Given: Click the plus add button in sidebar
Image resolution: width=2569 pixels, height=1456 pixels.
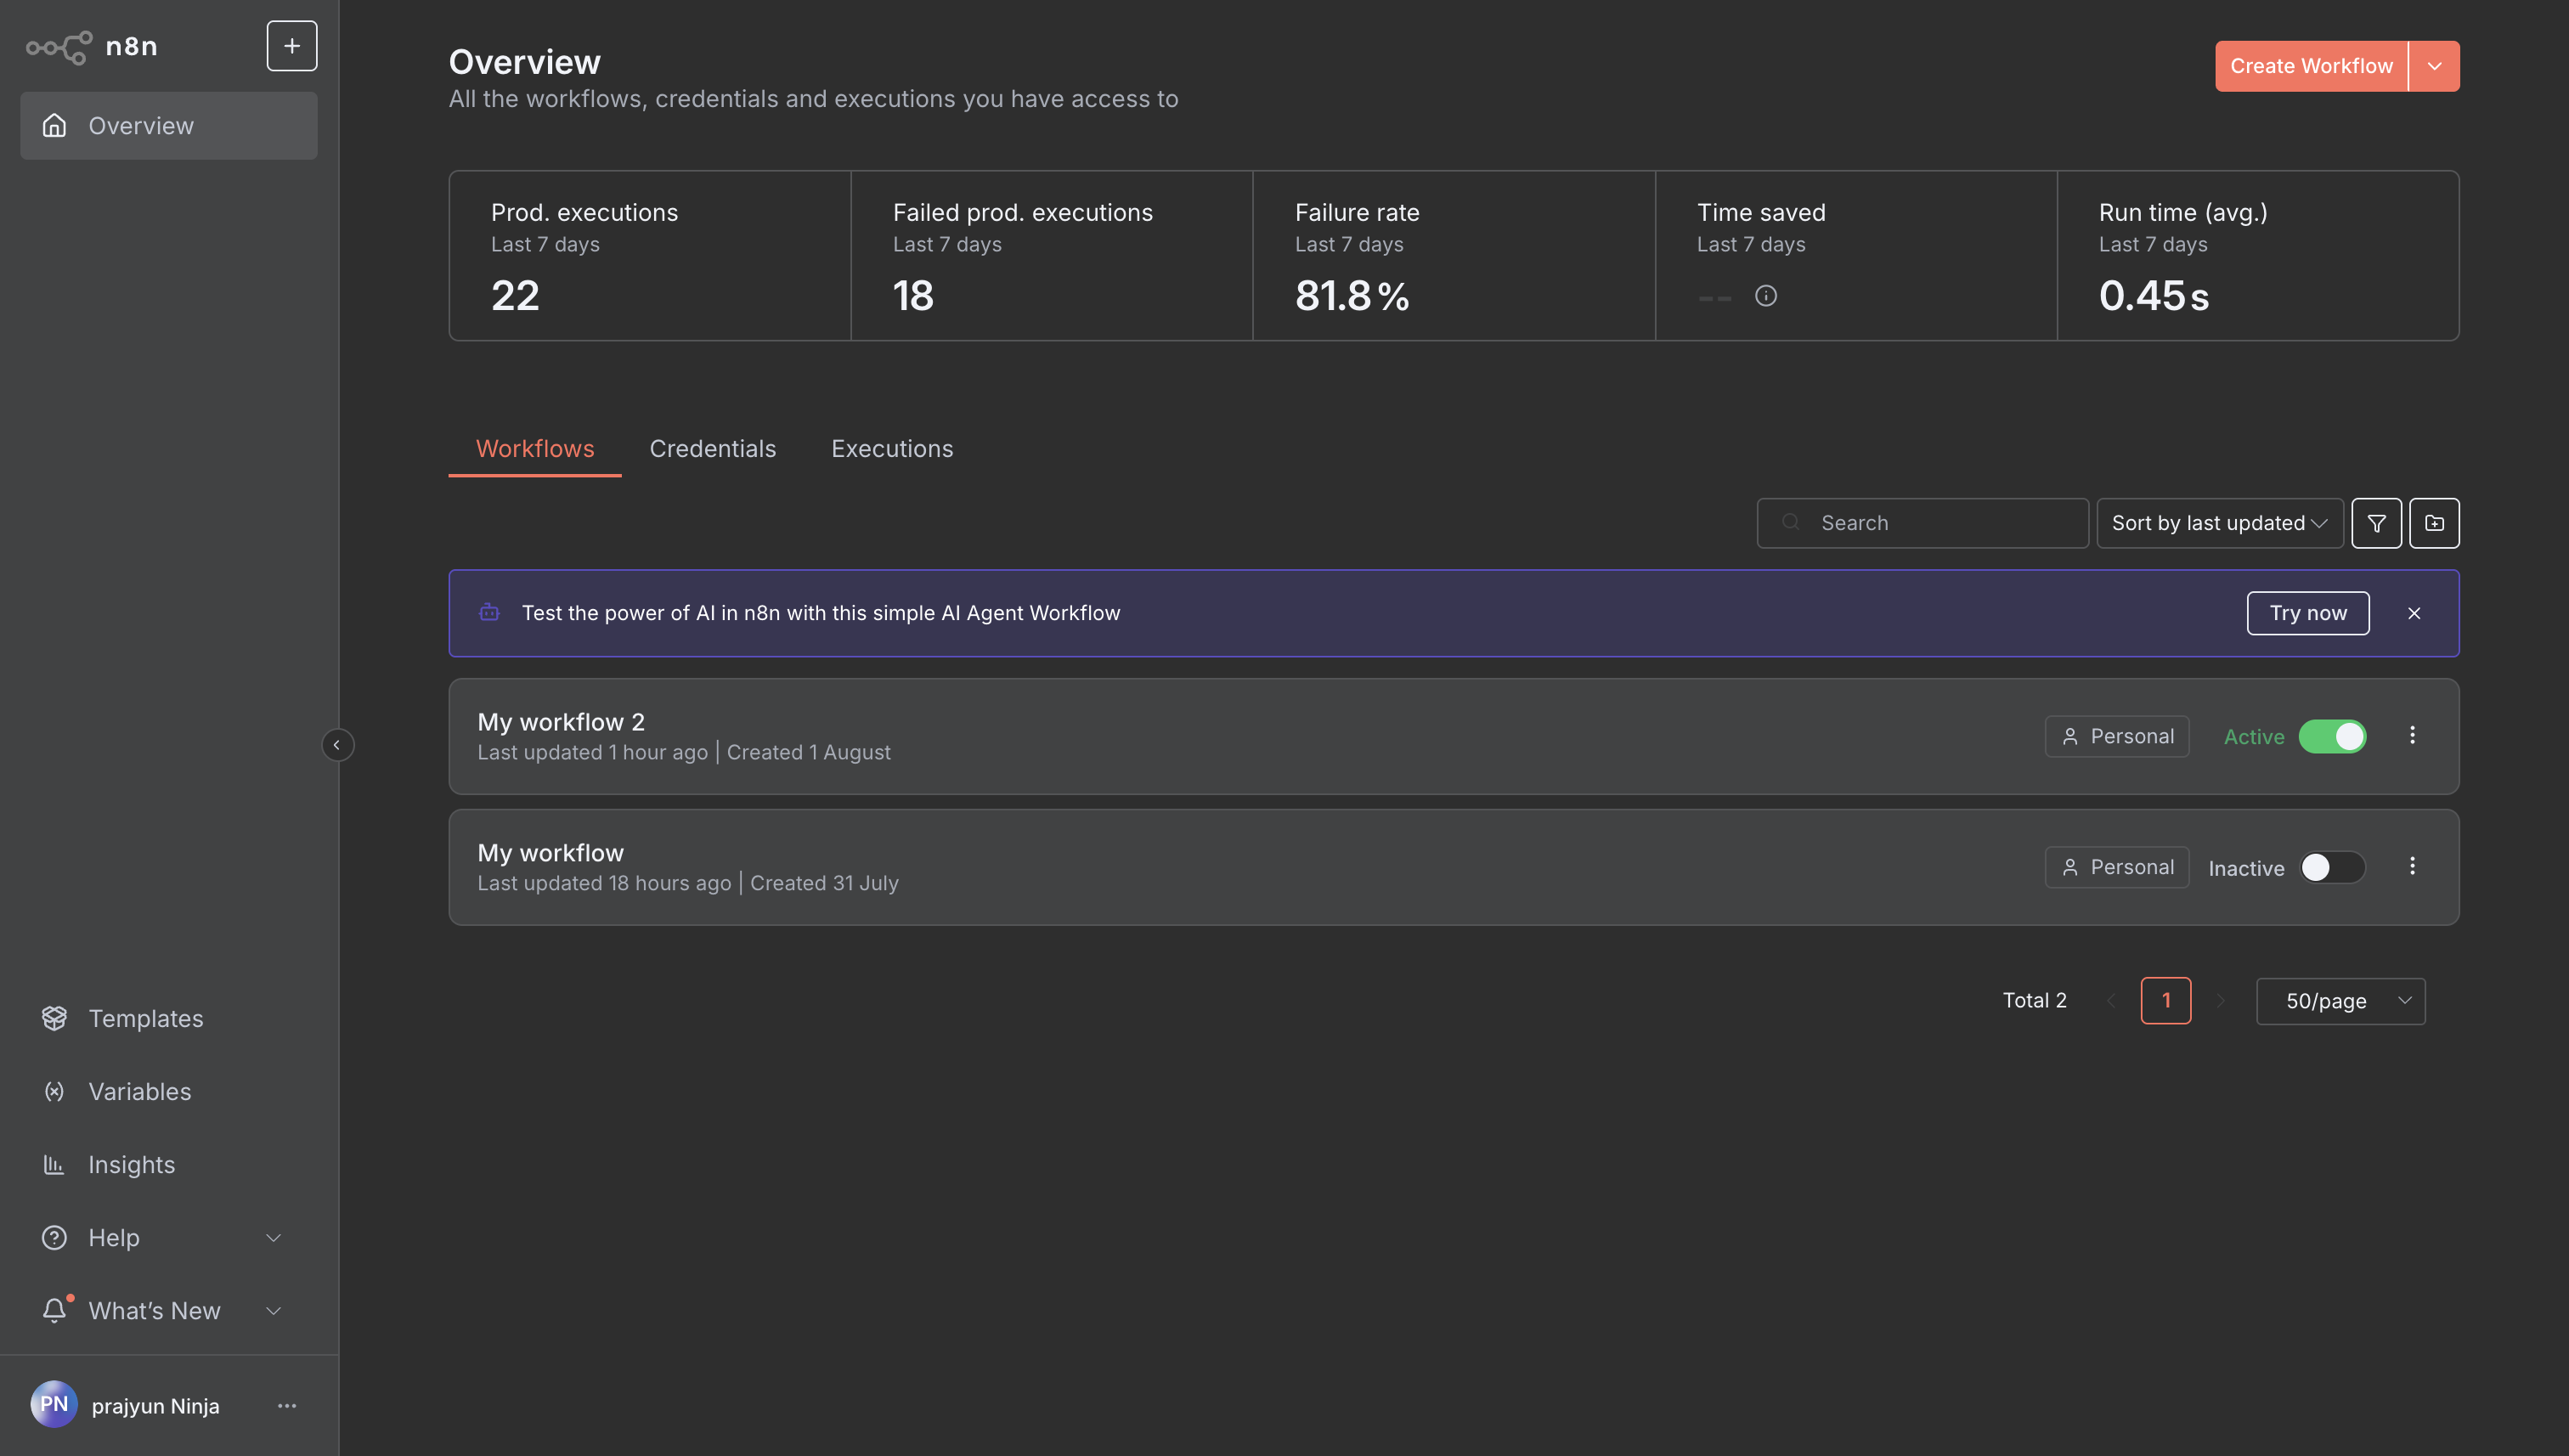Looking at the screenshot, I should [291, 46].
